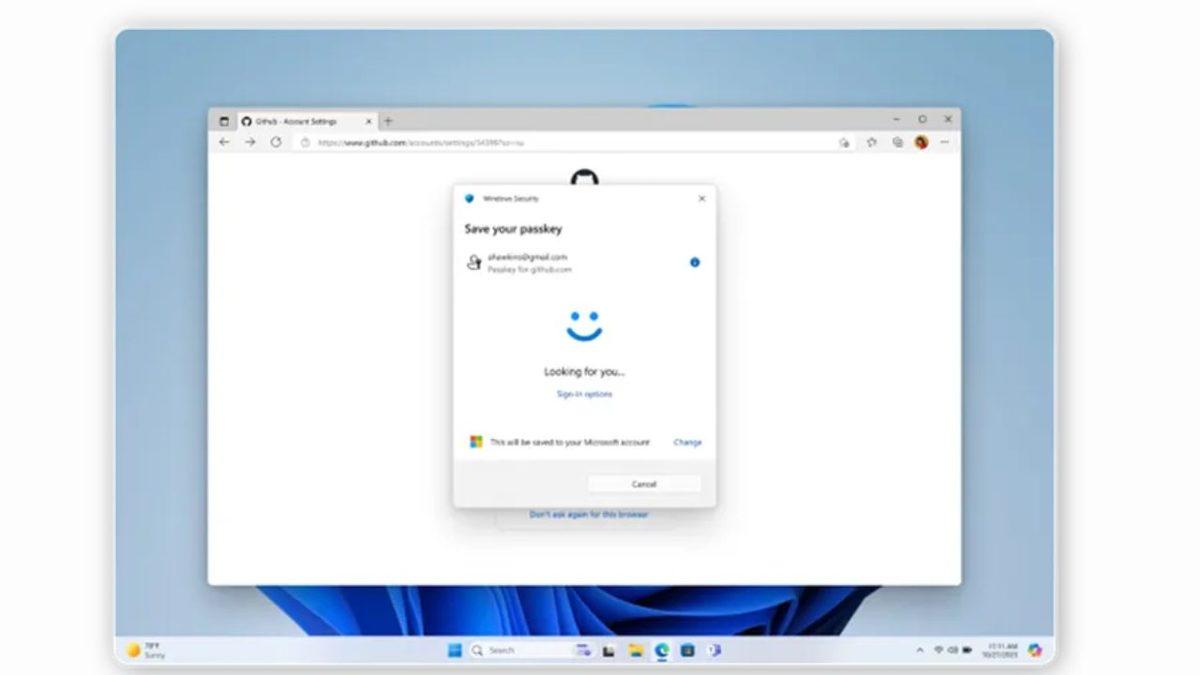
Task: Click the info icon beside the passkey account
Action: pos(695,262)
